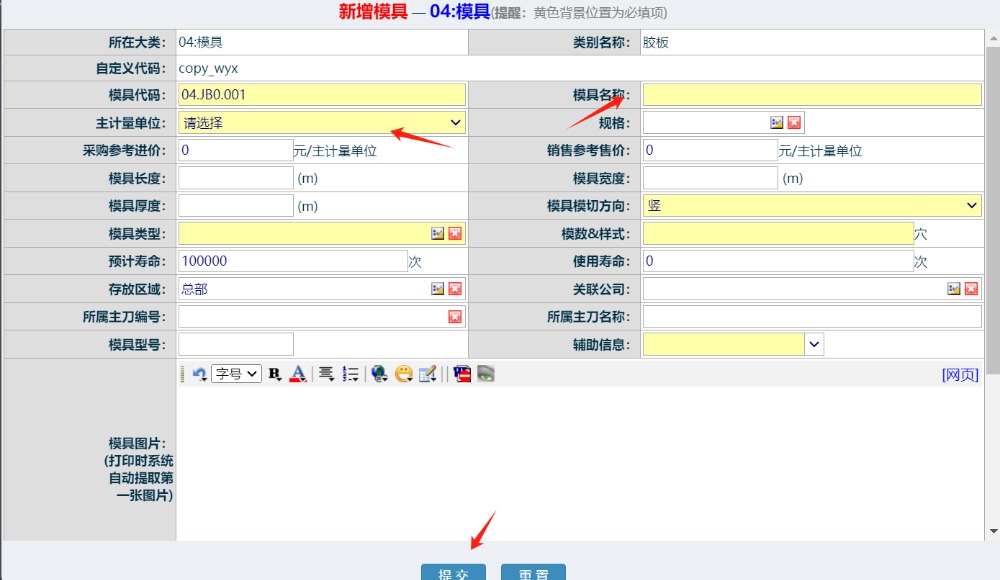
Task: Click into the 模具名称 input field
Action: pyautogui.click(x=812, y=95)
